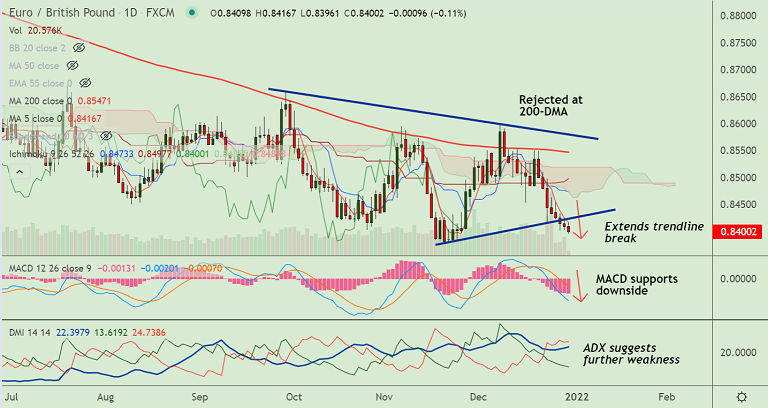This screenshot has width=768, height=408.
Task: Click 0.88000 on the price axis
Action: pyautogui.click(x=738, y=16)
